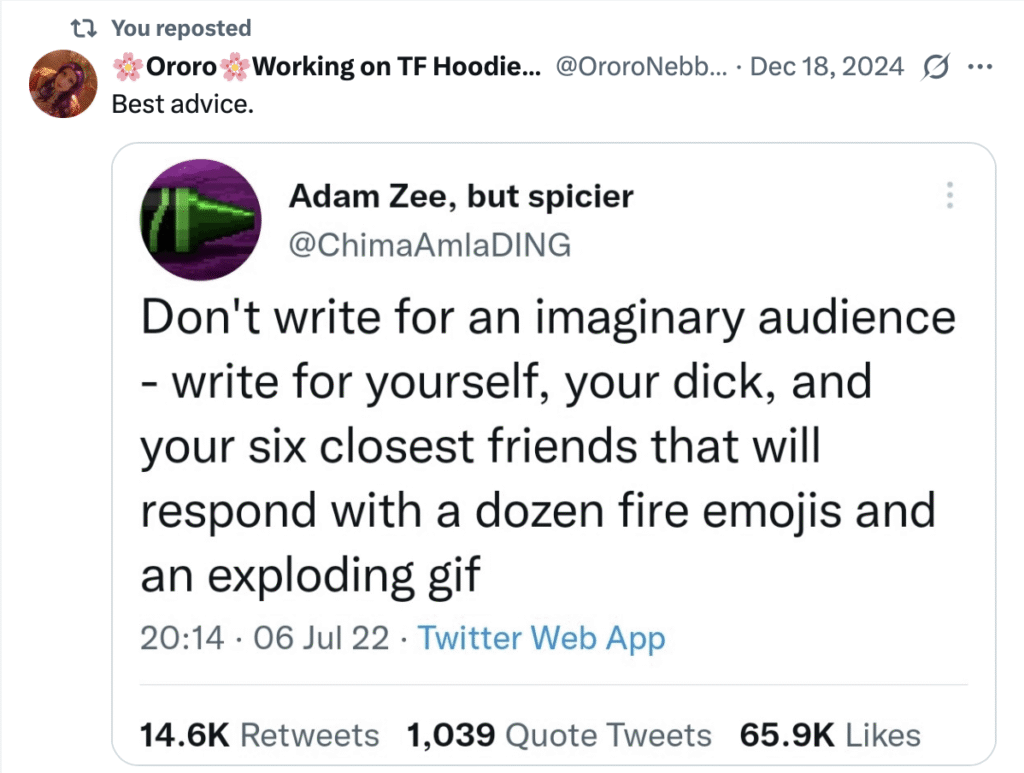The width and height of the screenshot is (1024, 773).
Task: View the 65.9K Likes list
Action: [x=829, y=735]
